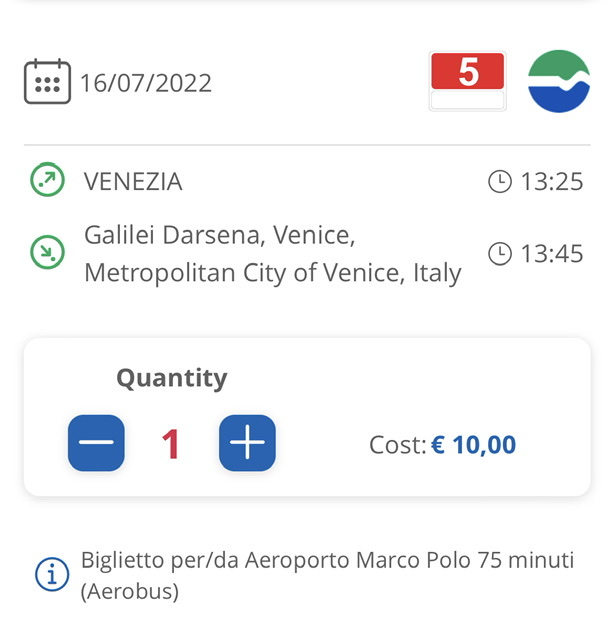
Task: Click the blue info icon
Action: tap(52, 574)
